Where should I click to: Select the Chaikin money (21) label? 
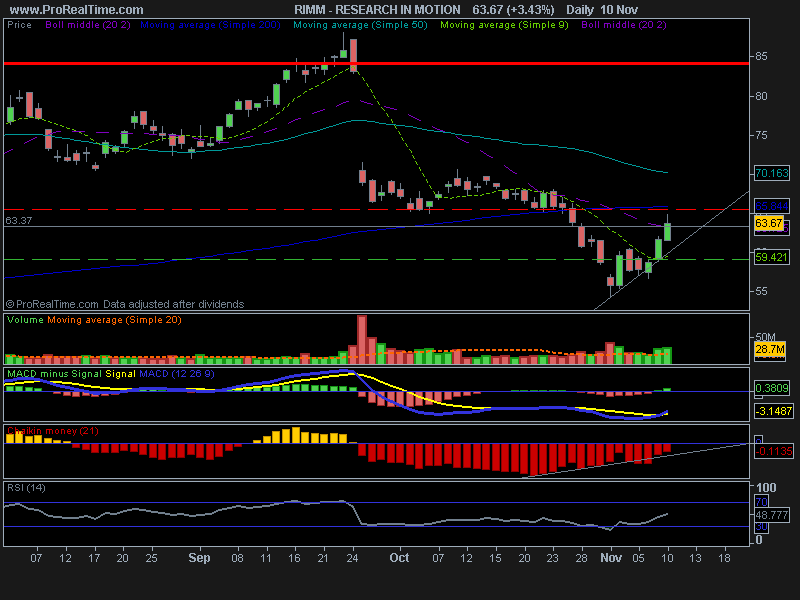tap(53, 431)
